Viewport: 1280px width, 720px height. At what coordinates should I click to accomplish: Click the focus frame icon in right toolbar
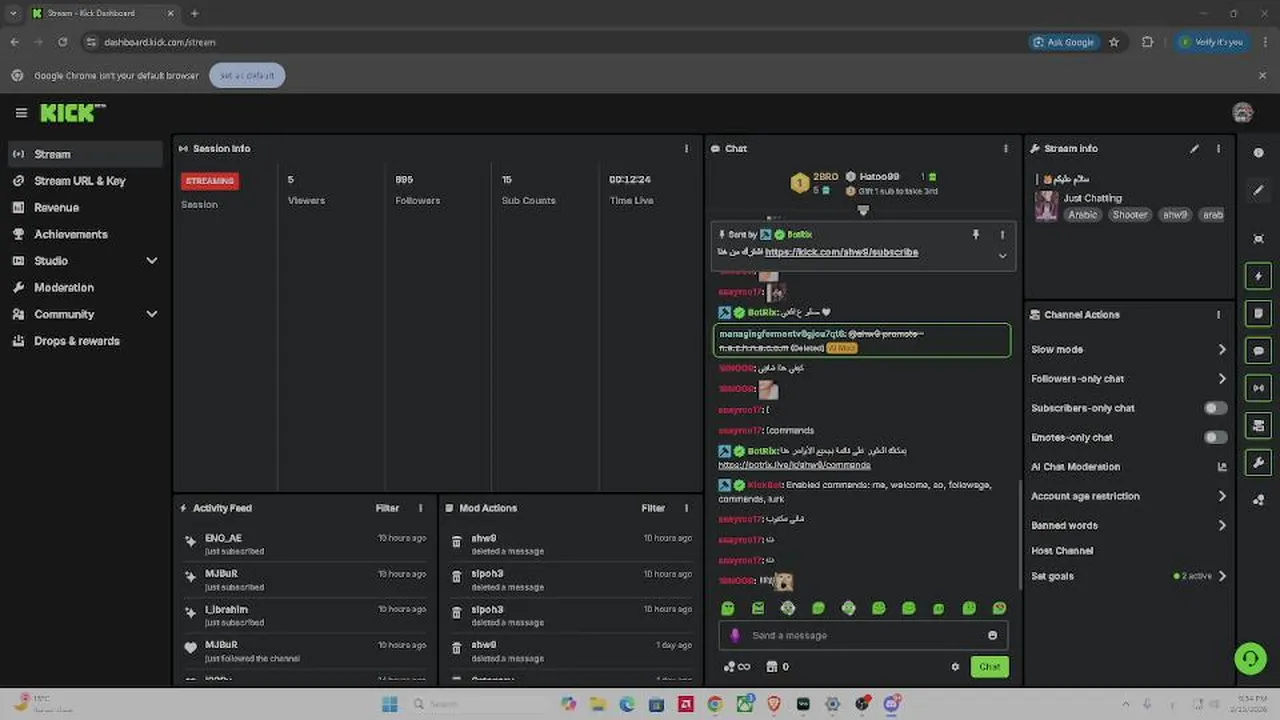tap(1258, 239)
